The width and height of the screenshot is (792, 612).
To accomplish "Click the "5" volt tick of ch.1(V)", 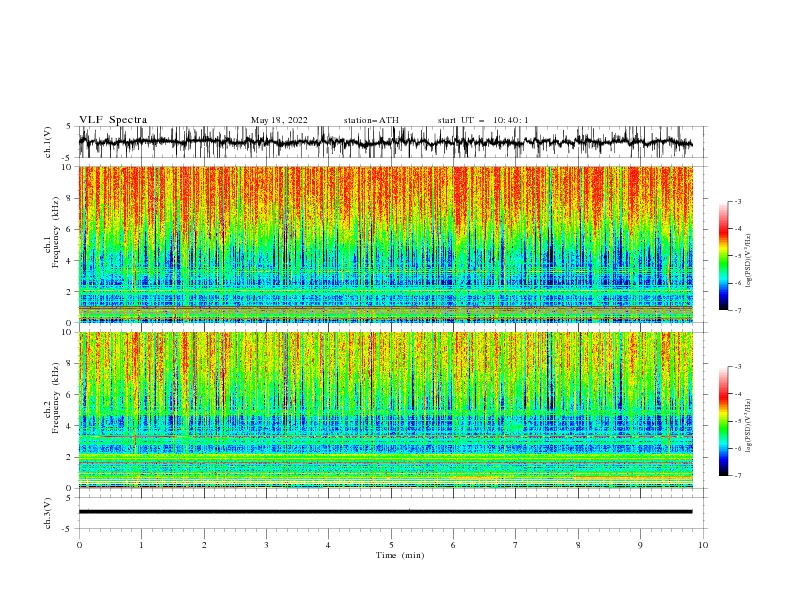I will click(x=69, y=127).
